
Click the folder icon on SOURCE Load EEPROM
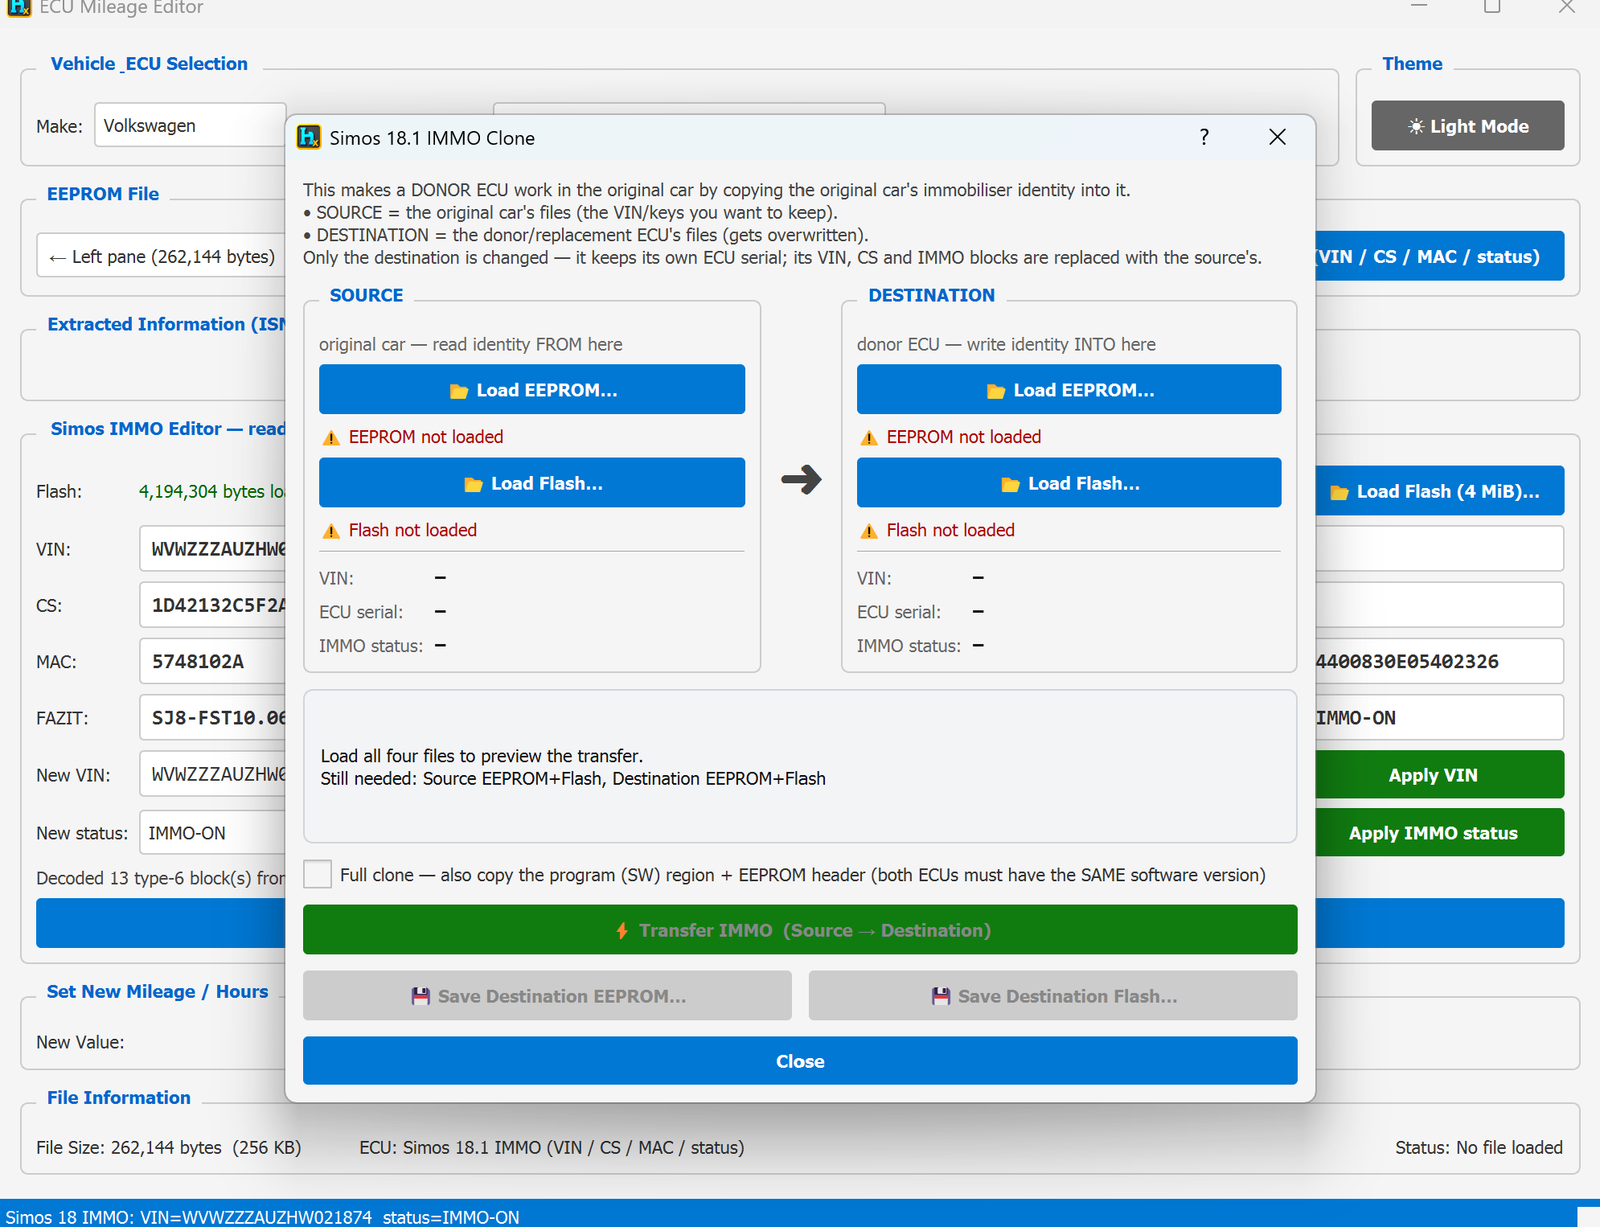[x=459, y=391]
